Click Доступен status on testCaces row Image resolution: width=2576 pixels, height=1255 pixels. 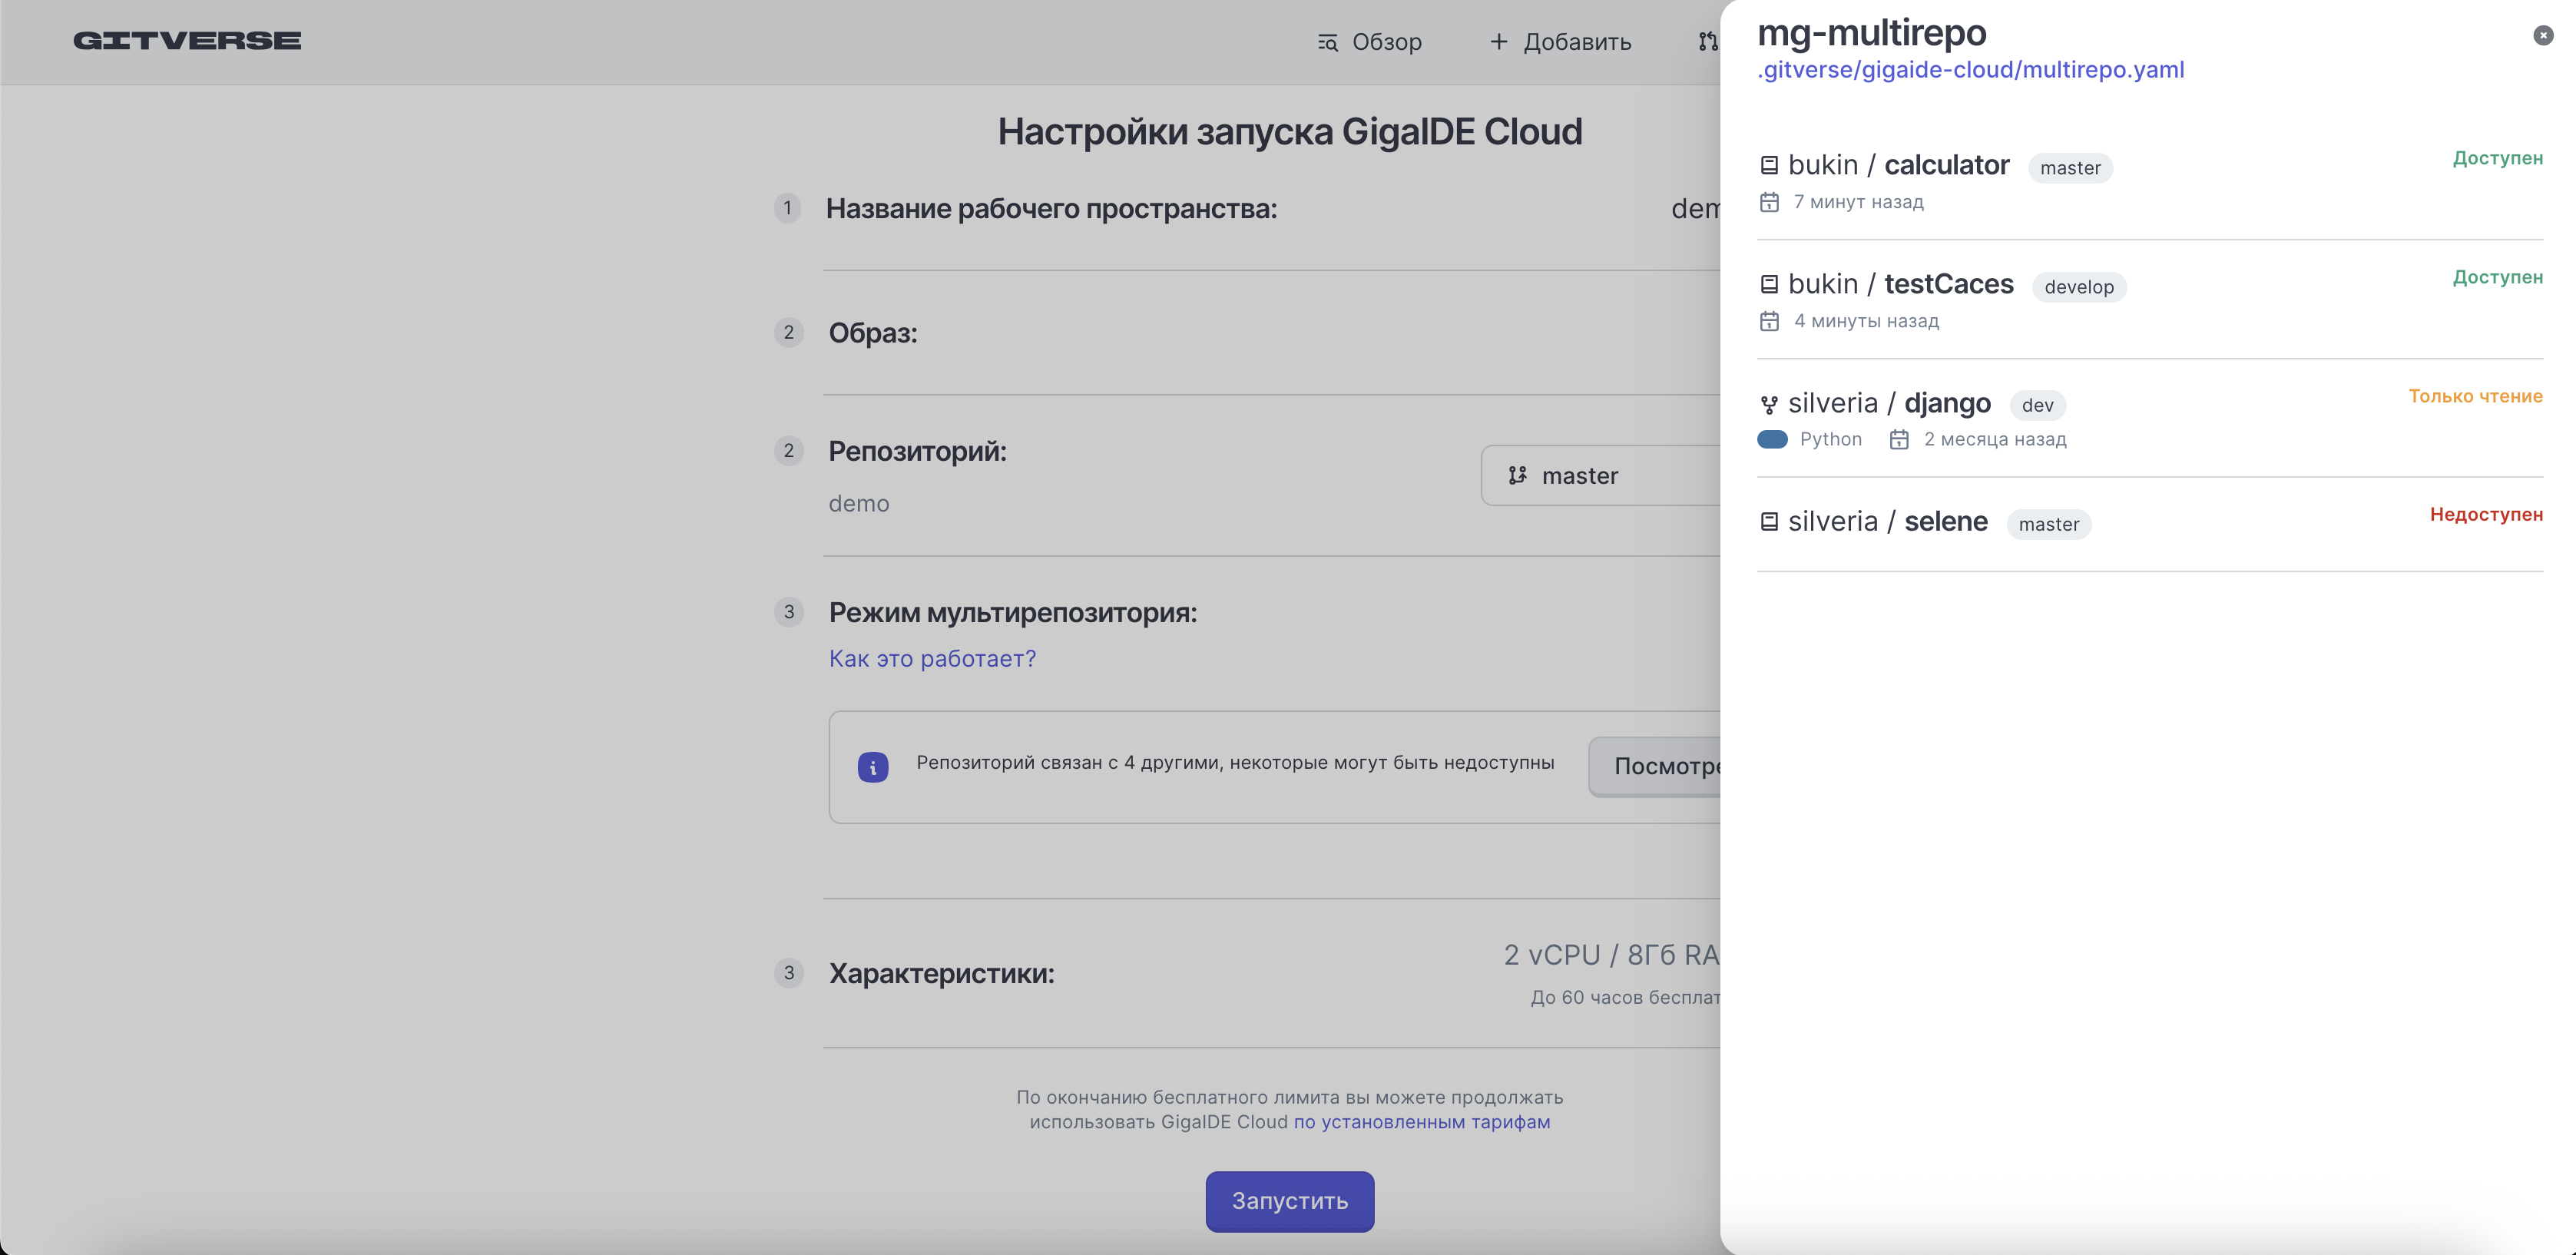[2497, 277]
